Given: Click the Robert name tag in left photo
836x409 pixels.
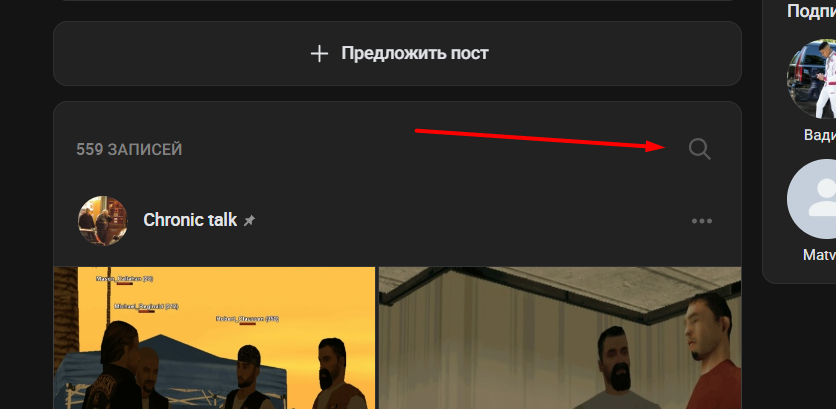Looking at the screenshot, I should [247, 319].
